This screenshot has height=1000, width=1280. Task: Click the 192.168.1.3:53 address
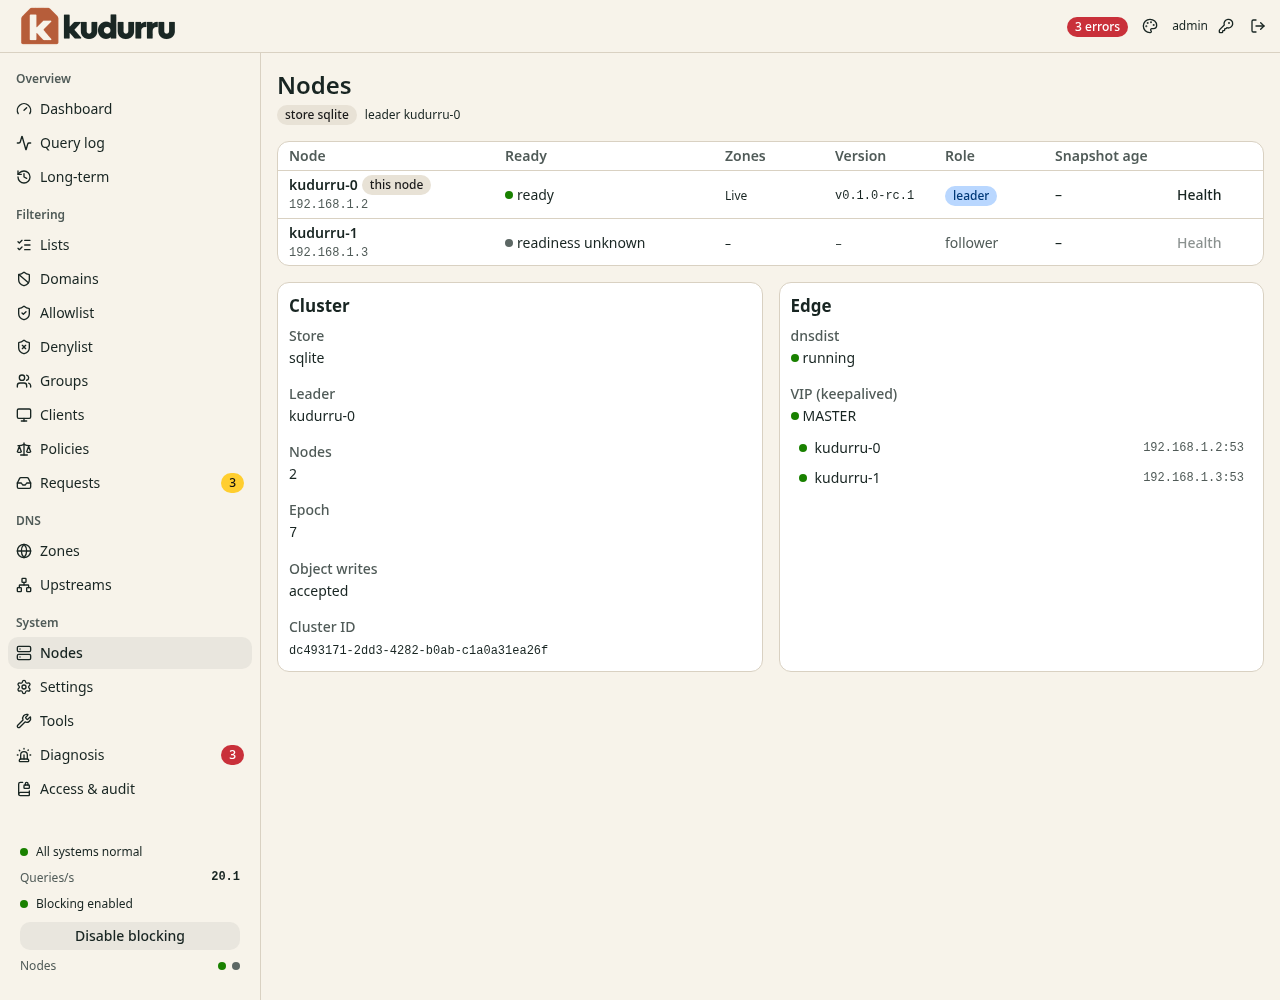tap(1193, 478)
